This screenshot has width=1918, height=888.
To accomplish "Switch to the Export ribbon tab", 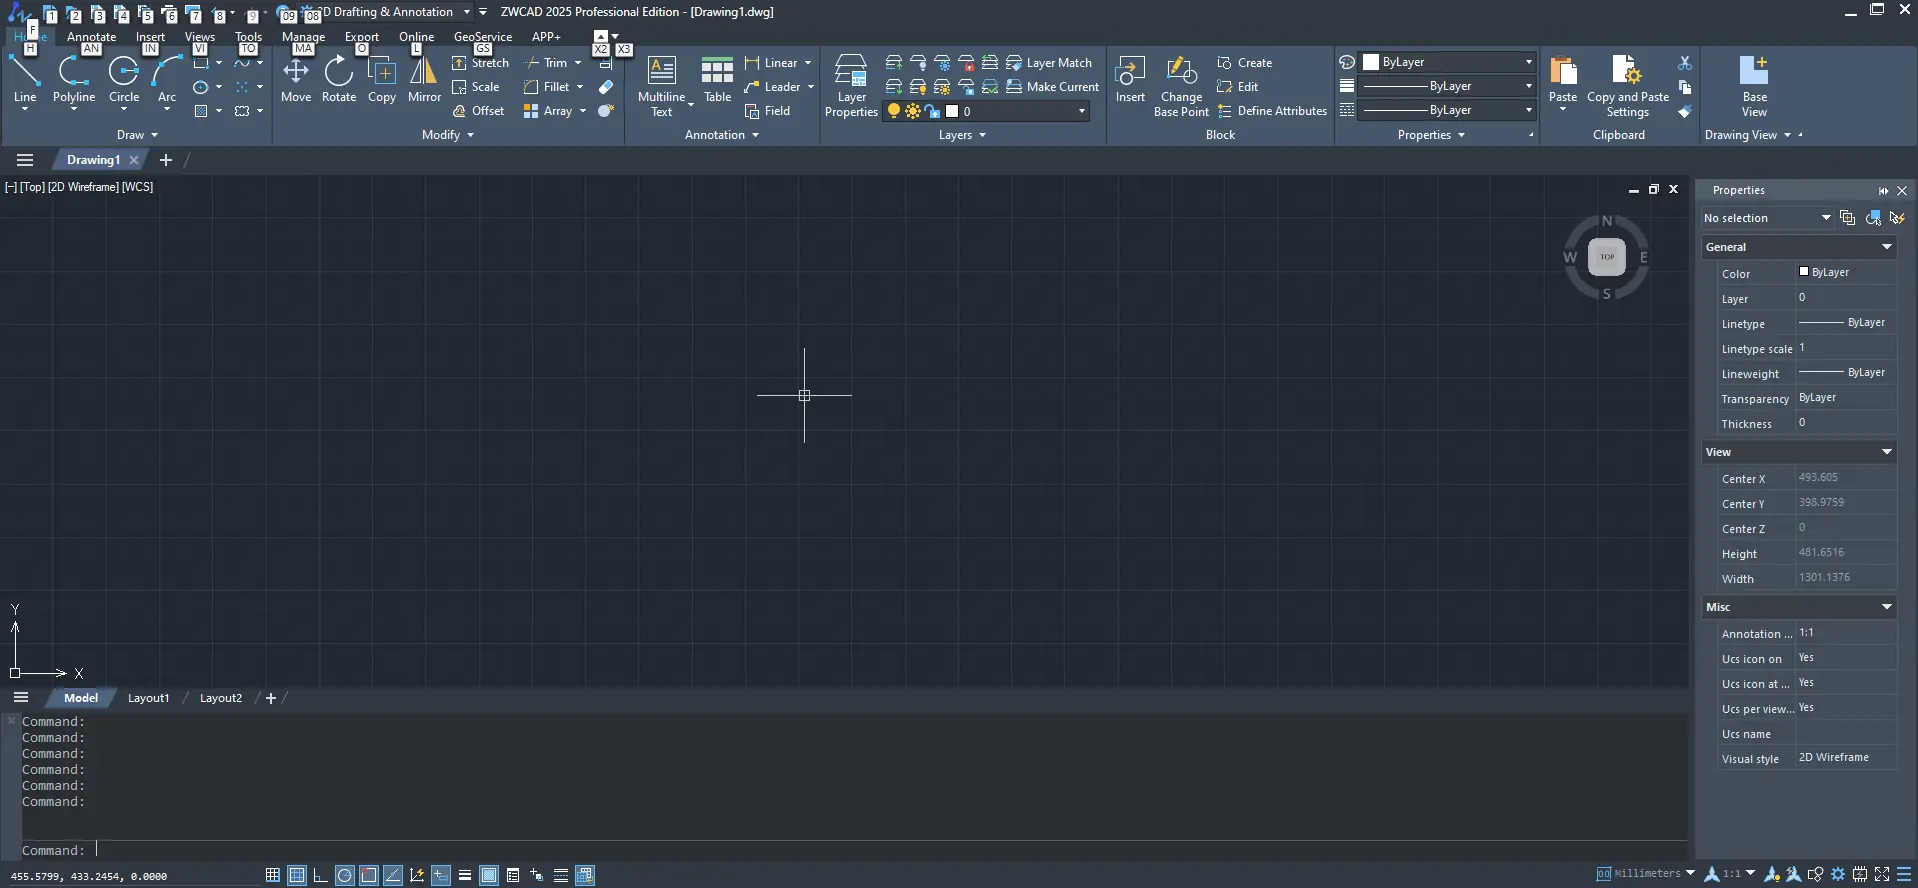I will point(362,37).
